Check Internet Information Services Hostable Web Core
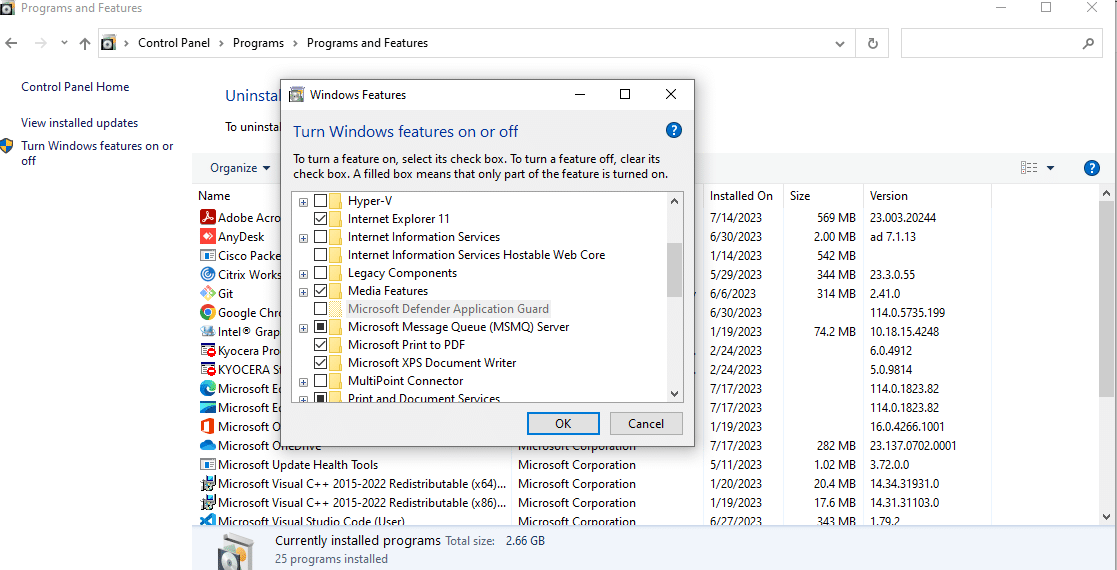Image resolution: width=1117 pixels, height=570 pixels. click(x=321, y=254)
